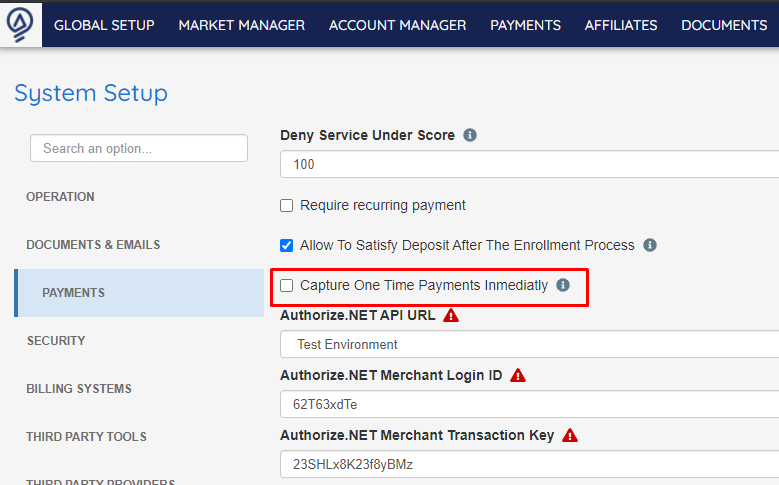Click warning triangle beside Merchant Login ID
The width and height of the screenshot is (779, 485).
518,375
